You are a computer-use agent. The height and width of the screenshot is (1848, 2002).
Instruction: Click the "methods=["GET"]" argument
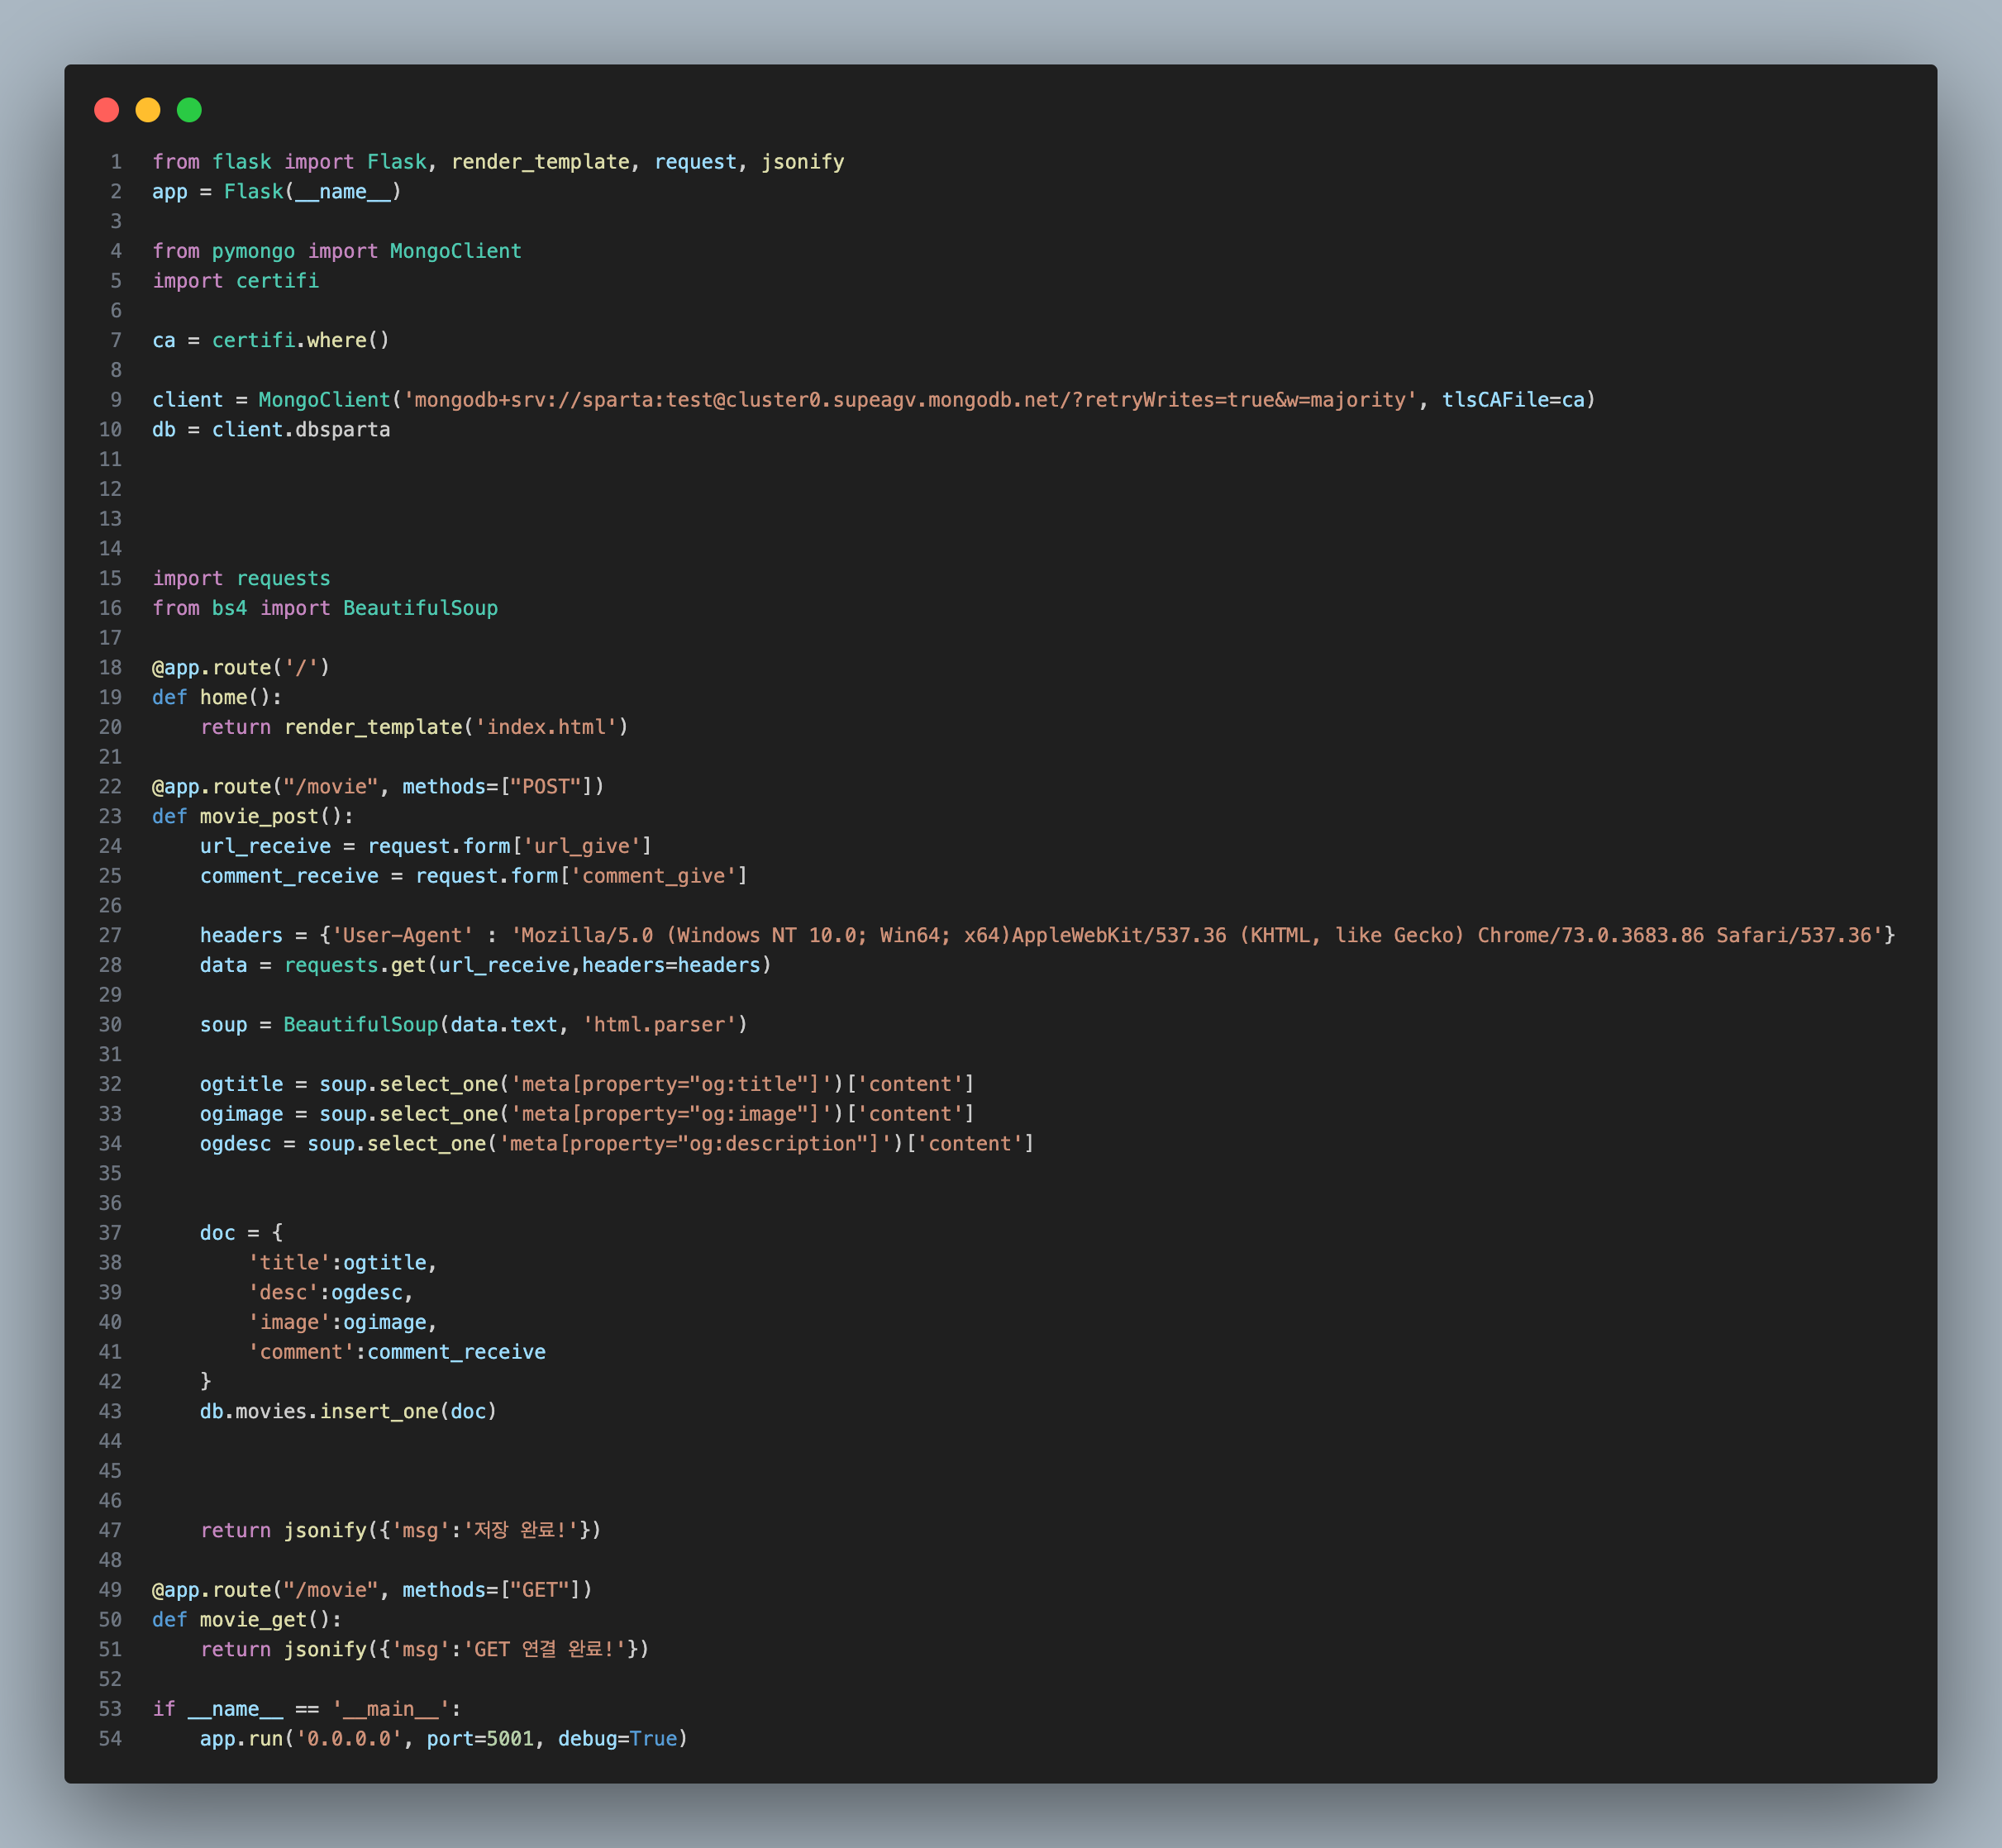[x=492, y=1591]
